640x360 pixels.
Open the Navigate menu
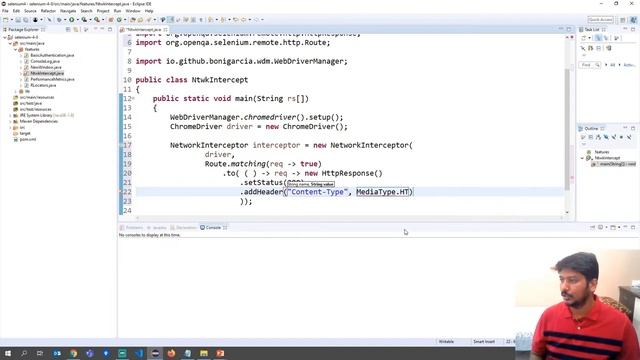click(68, 11)
